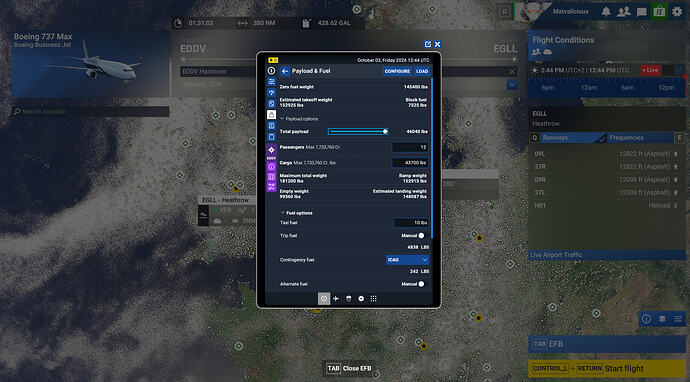Collapse the Fuel options section
The width and height of the screenshot is (690, 382).
tap(297, 213)
